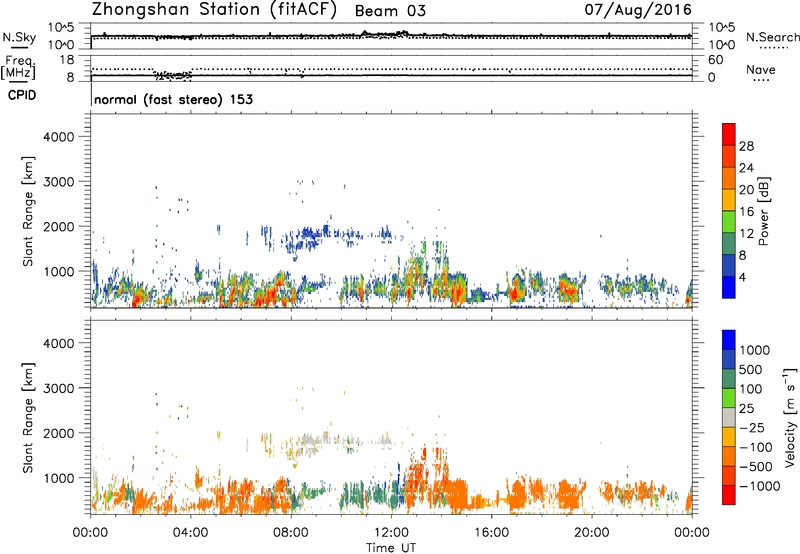This screenshot has width=800, height=554.
Task: Click the "Zhongshan Station (fitACF)" title
Action: [214, 10]
